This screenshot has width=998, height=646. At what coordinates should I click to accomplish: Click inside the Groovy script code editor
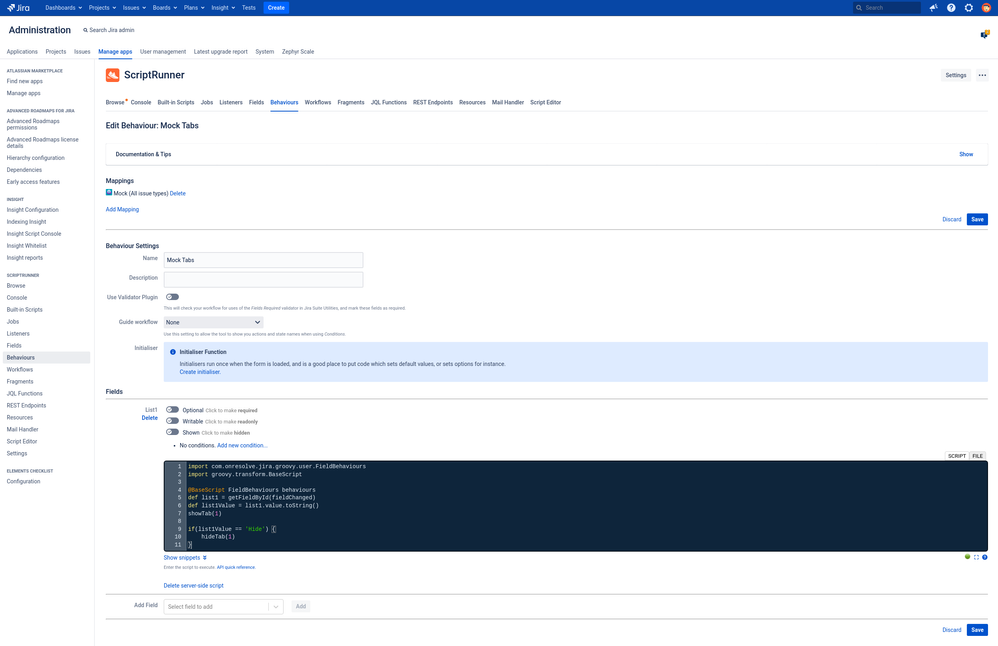coord(575,505)
